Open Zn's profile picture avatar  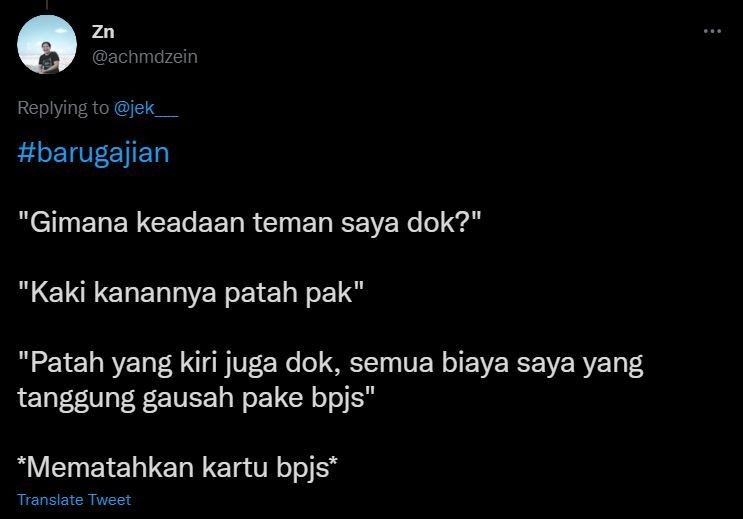[47, 44]
